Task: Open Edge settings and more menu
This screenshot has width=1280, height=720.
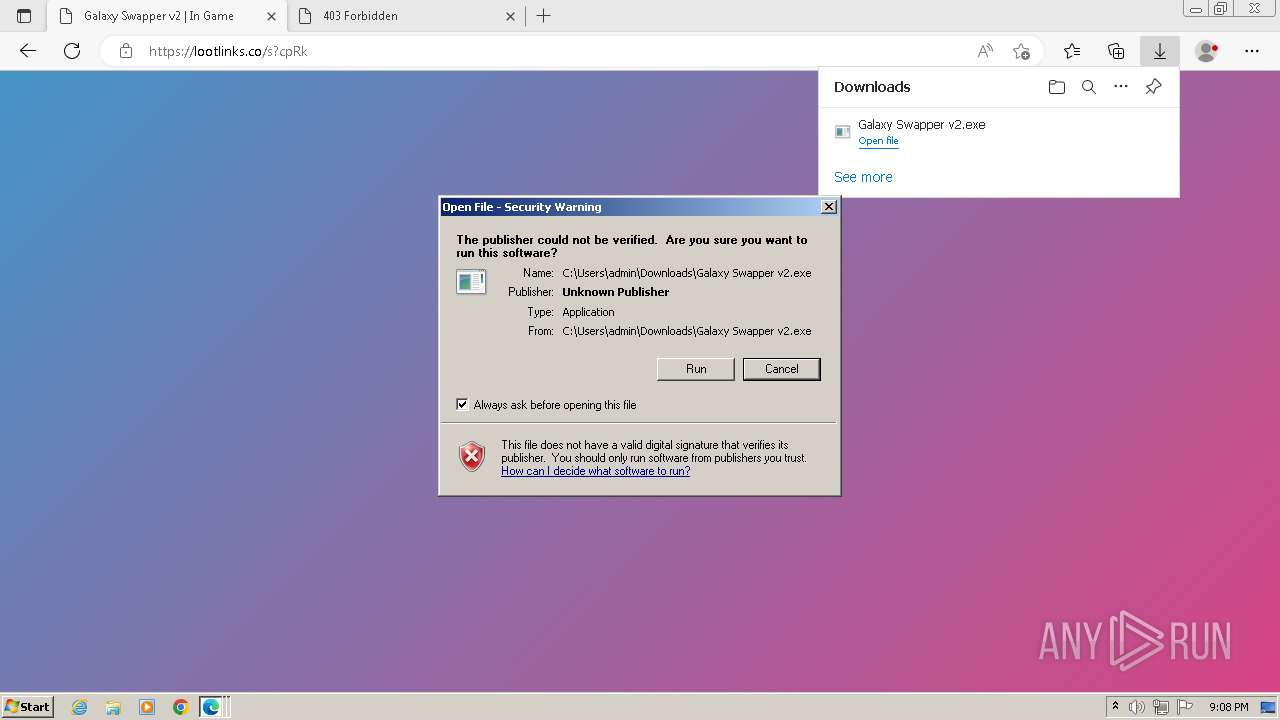Action: 1252,51
